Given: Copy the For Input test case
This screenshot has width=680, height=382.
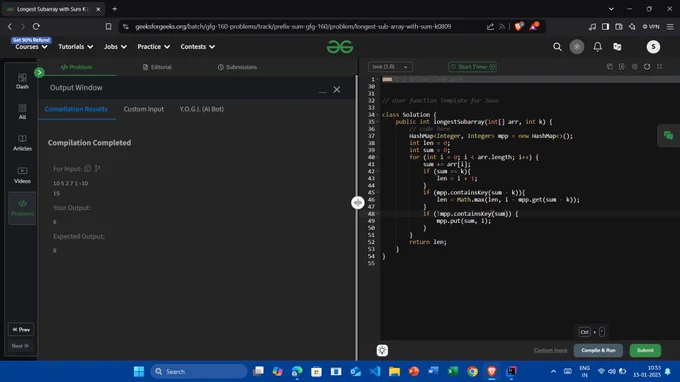Looking at the screenshot, I should [x=88, y=169].
